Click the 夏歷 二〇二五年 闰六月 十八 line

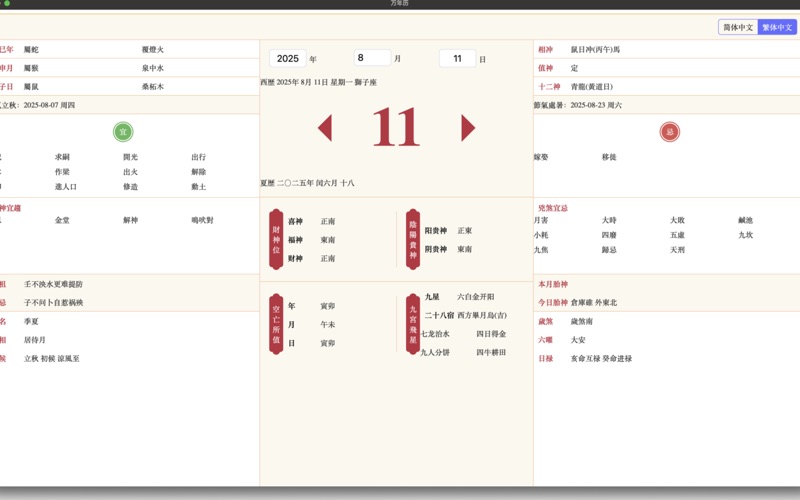[x=308, y=183]
